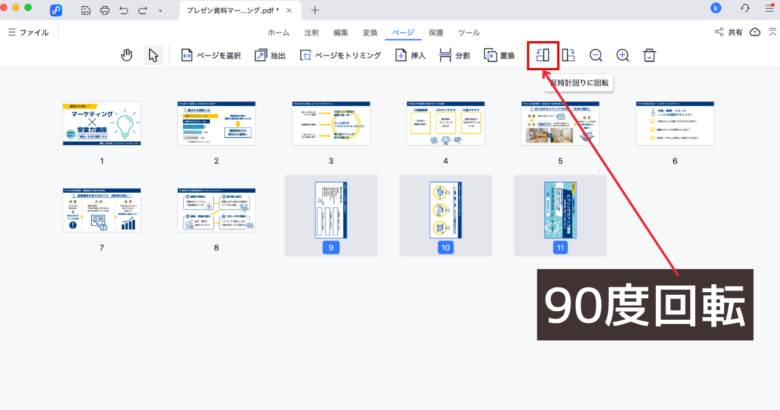
Task: Zoom out the page thumbnails
Action: (596, 55)
